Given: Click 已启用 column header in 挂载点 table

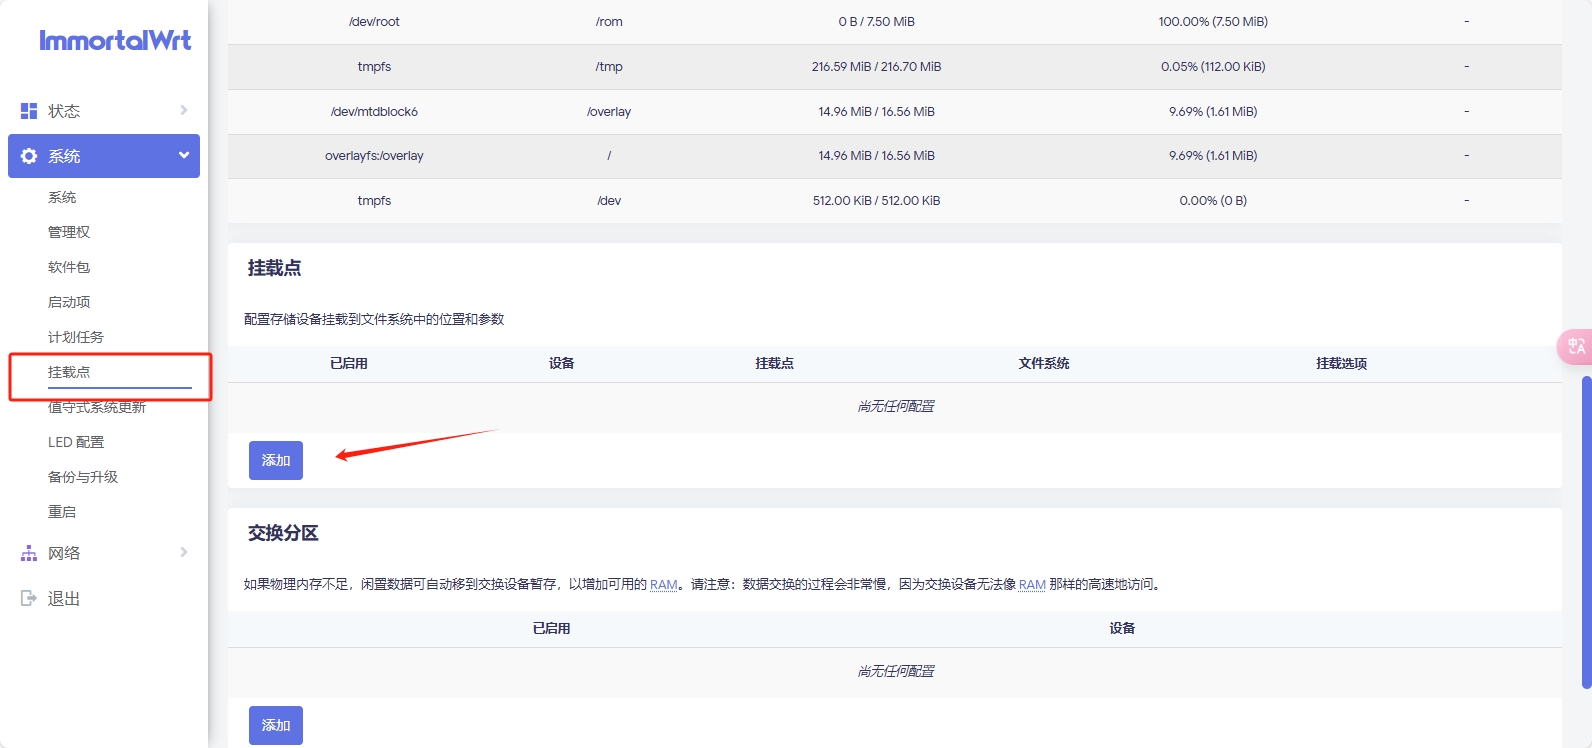Looking at the screenshot, I should [349, 363].
